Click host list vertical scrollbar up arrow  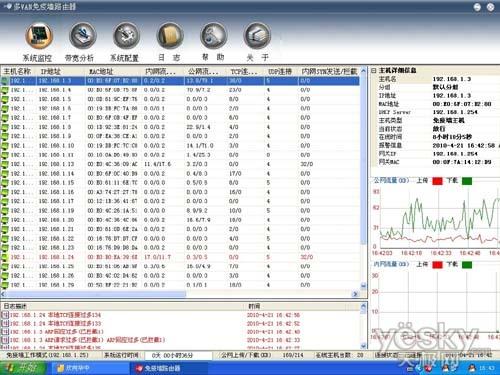pos(363,71)
